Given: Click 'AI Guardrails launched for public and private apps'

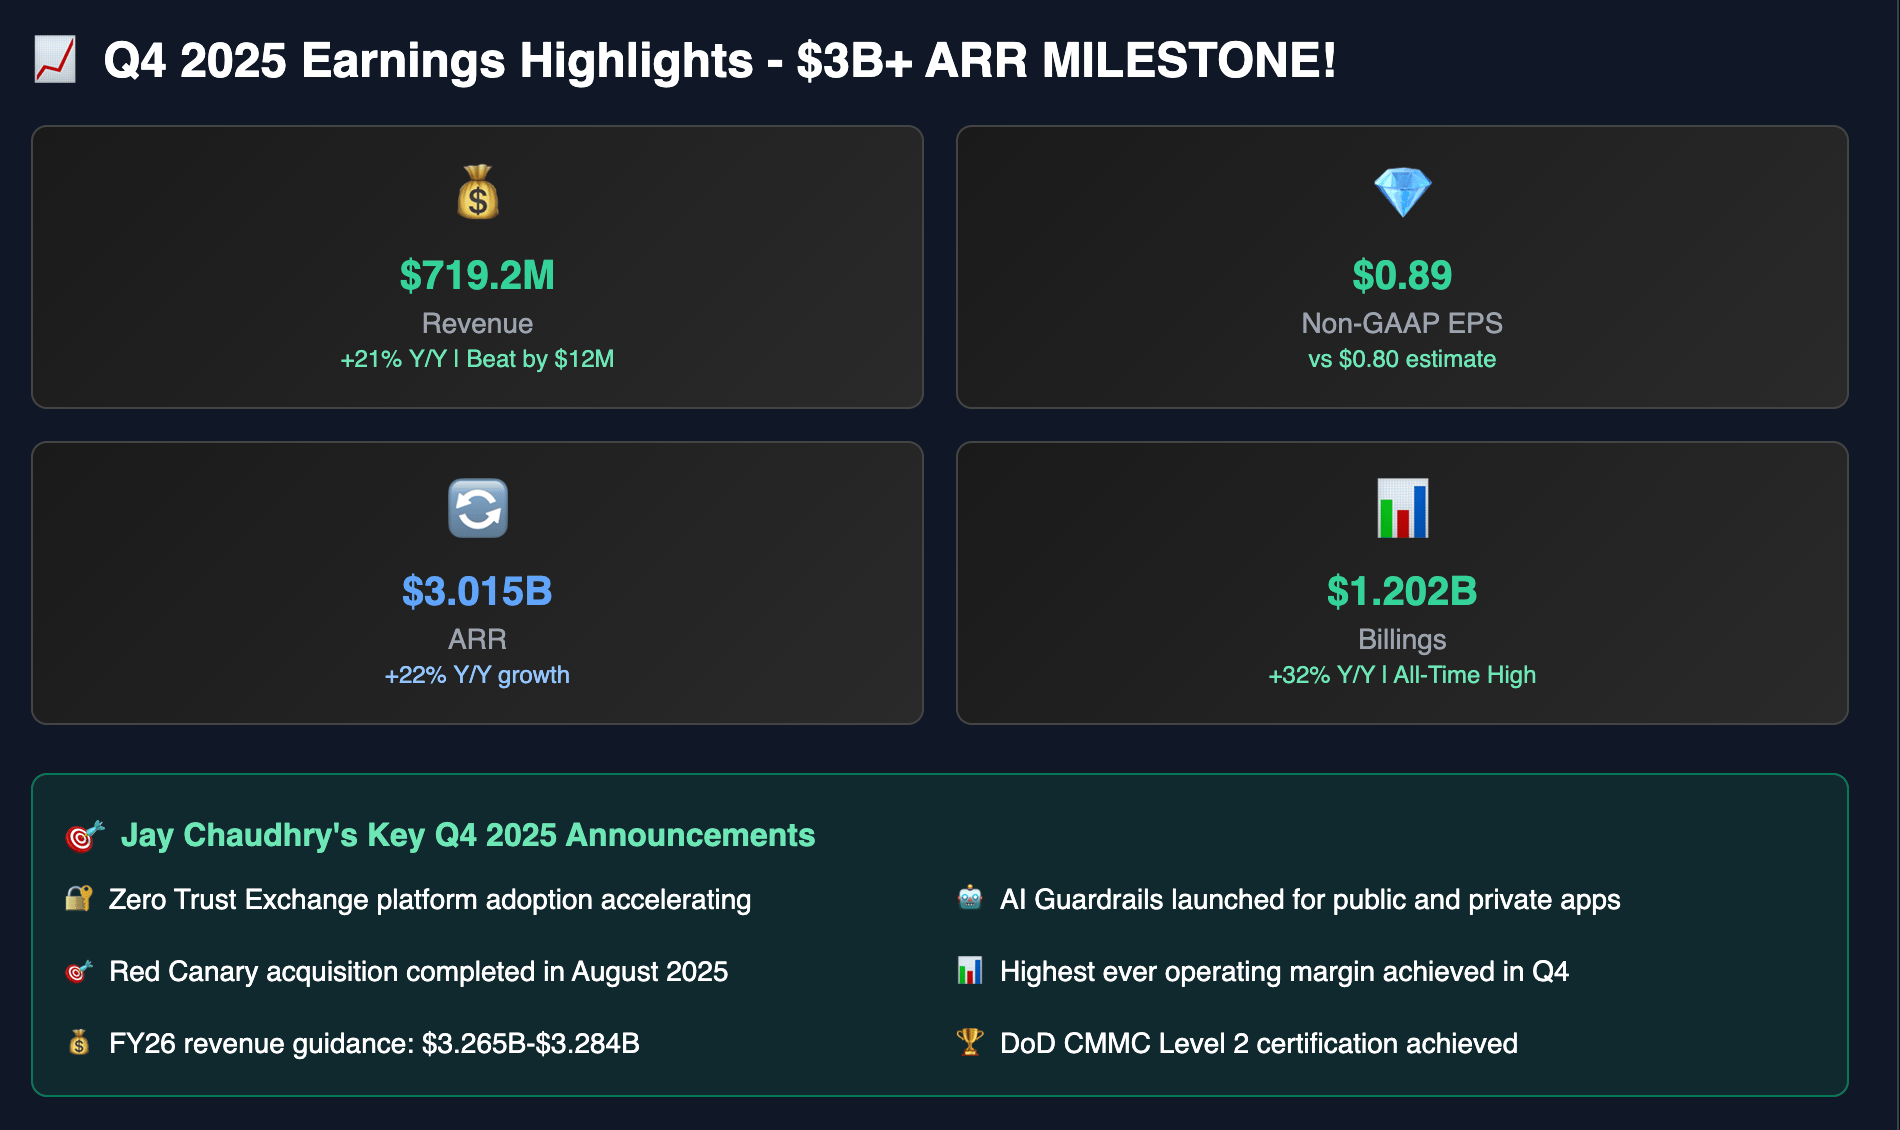Looking at the screenshot, I should tap(1310, 899).
